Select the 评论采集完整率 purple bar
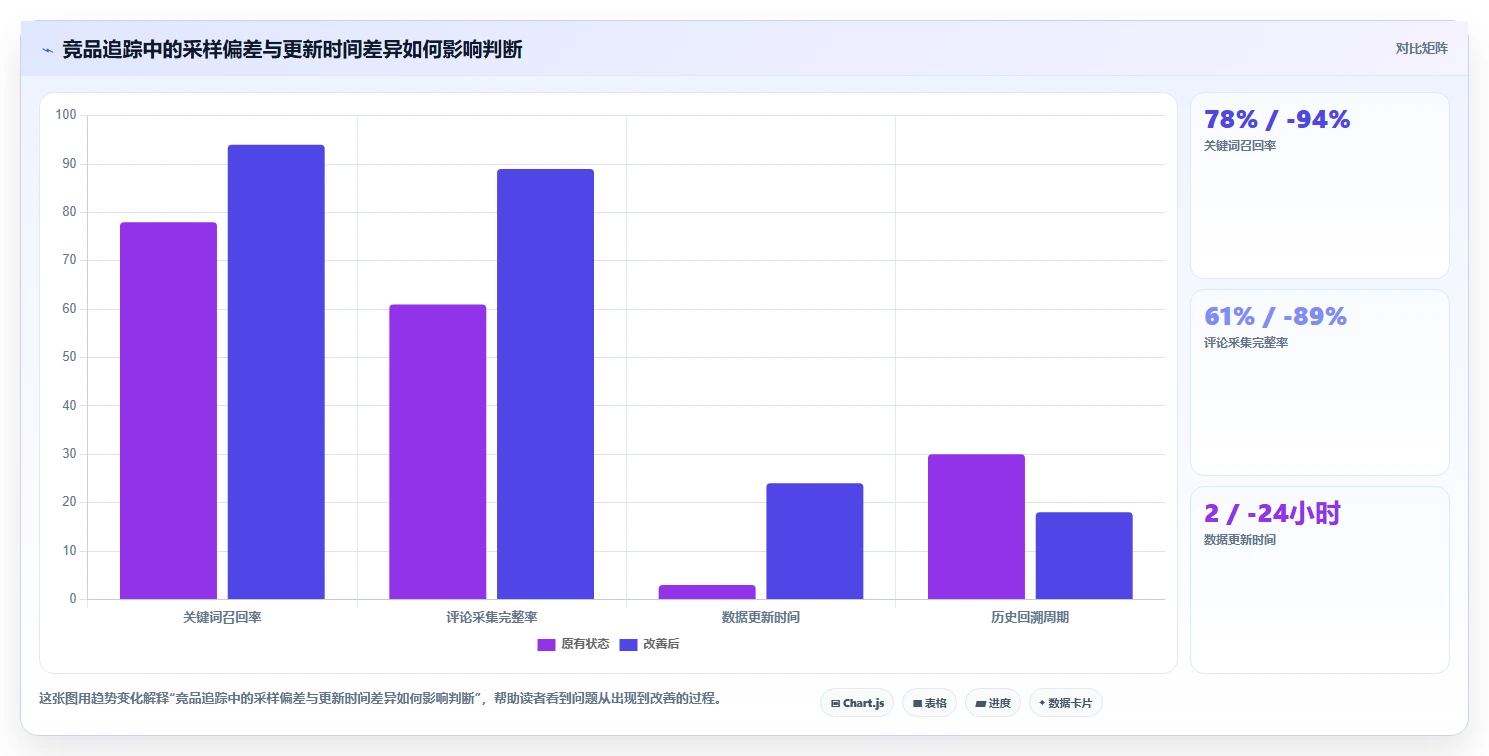This screenshot has height=756, width=1489. [x=438, y=452]
